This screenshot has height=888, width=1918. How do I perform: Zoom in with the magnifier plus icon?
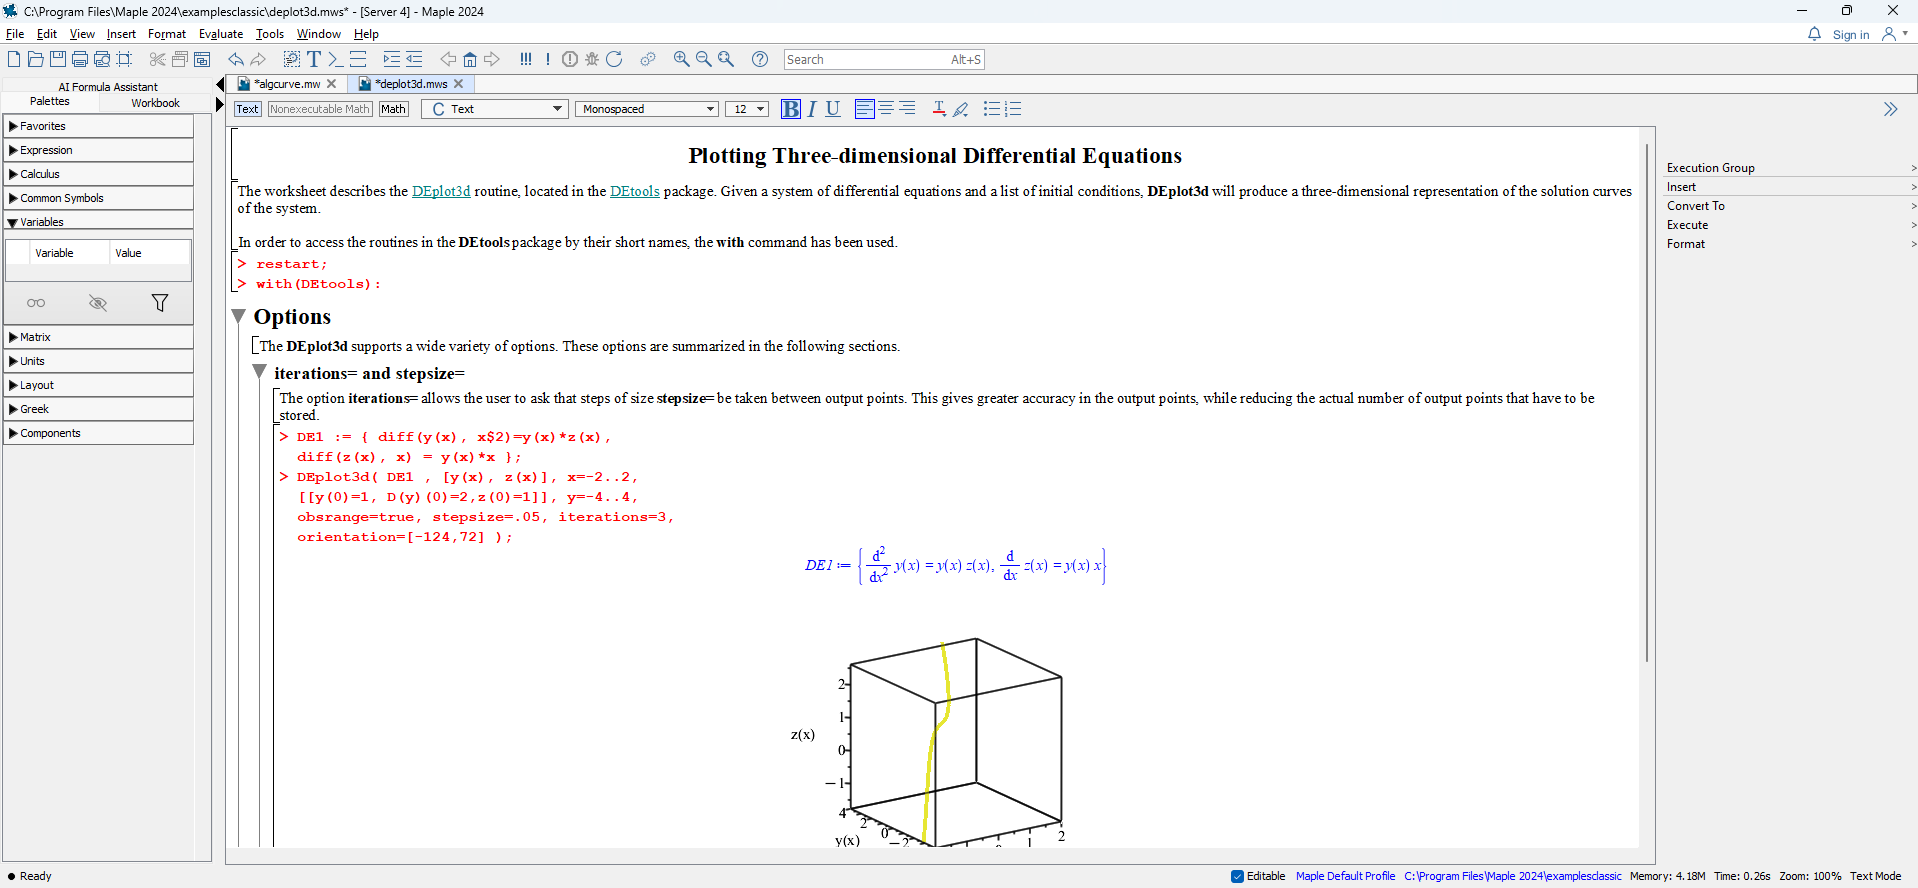tap(682, 59)
